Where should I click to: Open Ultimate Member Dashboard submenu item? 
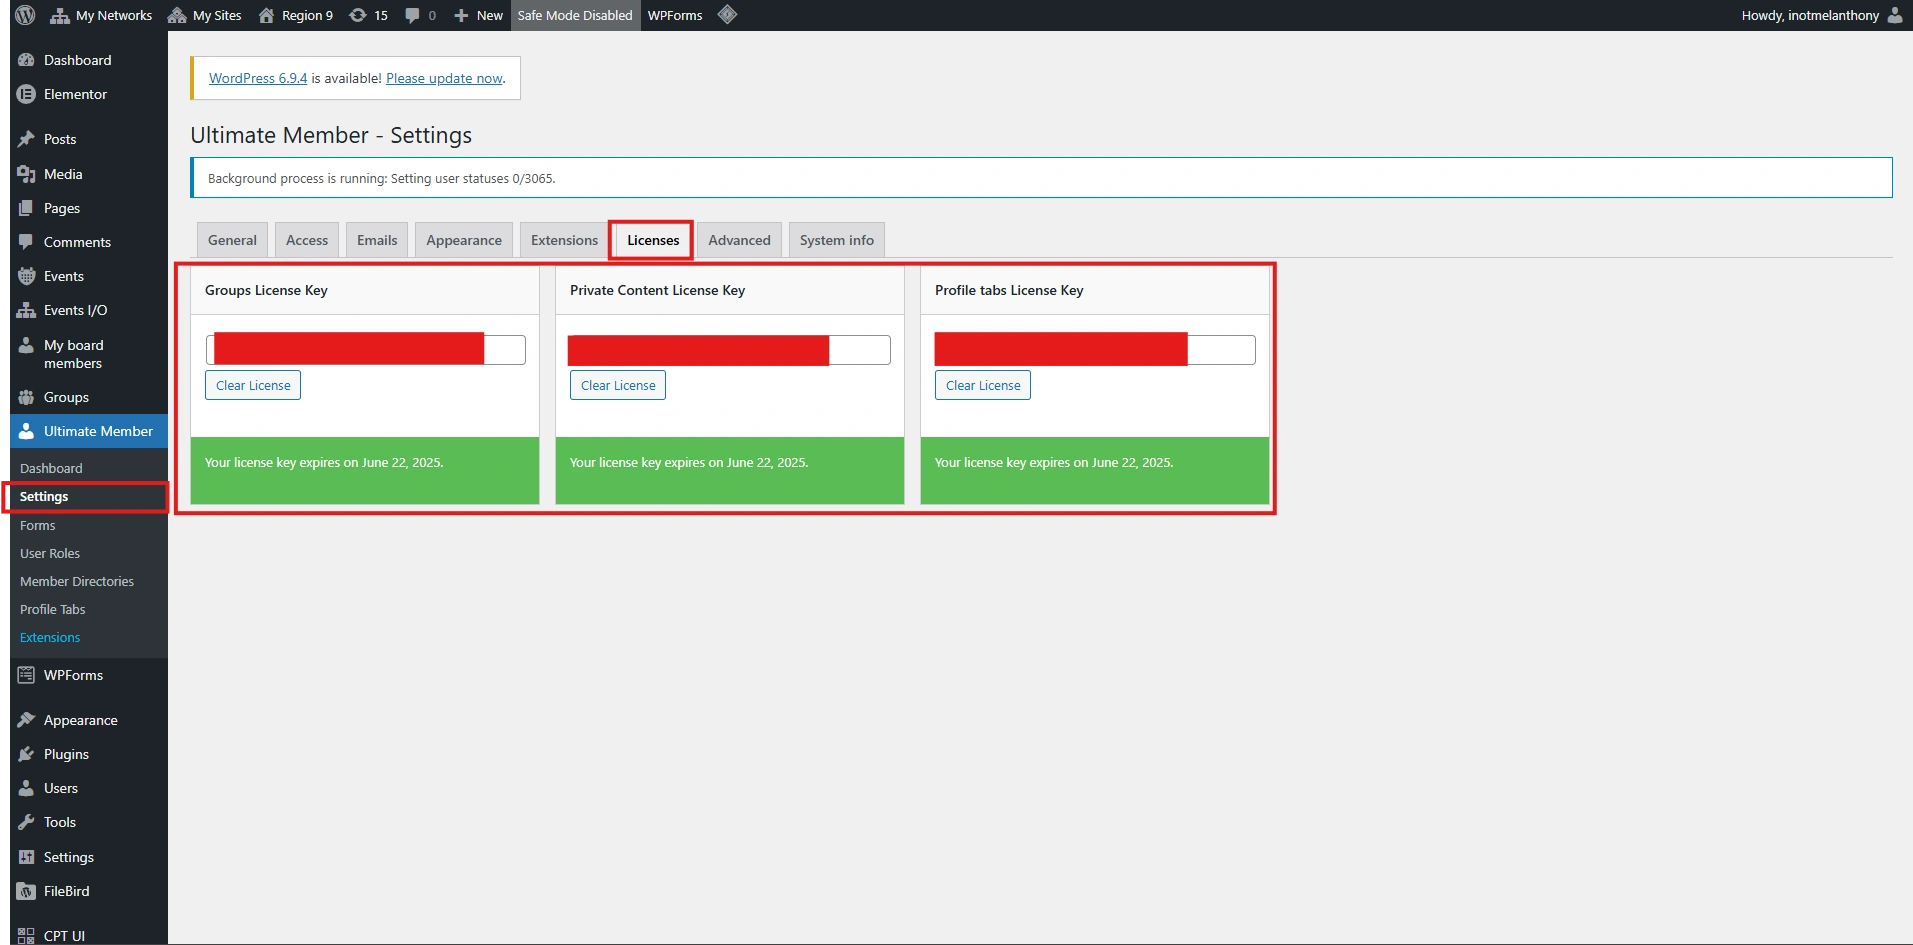[x=51, y=468]
